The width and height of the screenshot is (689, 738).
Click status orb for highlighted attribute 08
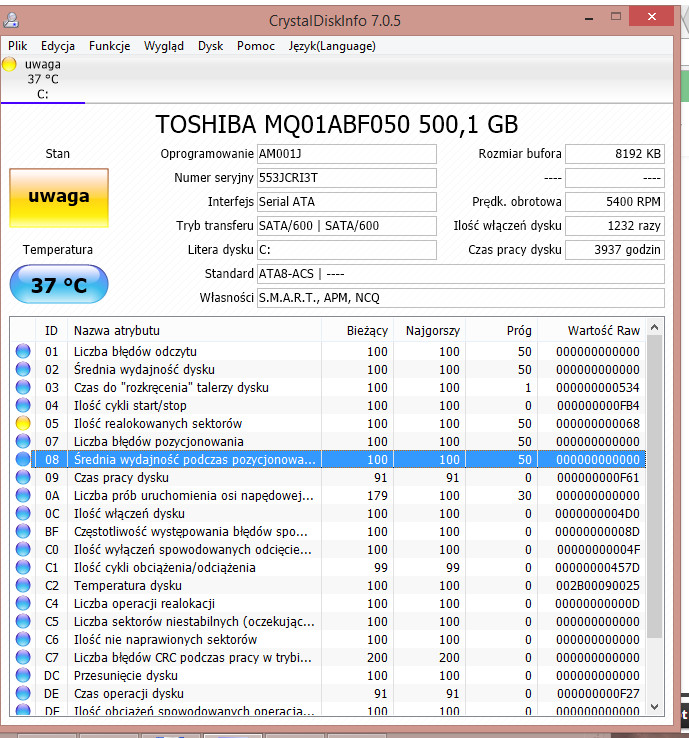(x=23, y=459)
